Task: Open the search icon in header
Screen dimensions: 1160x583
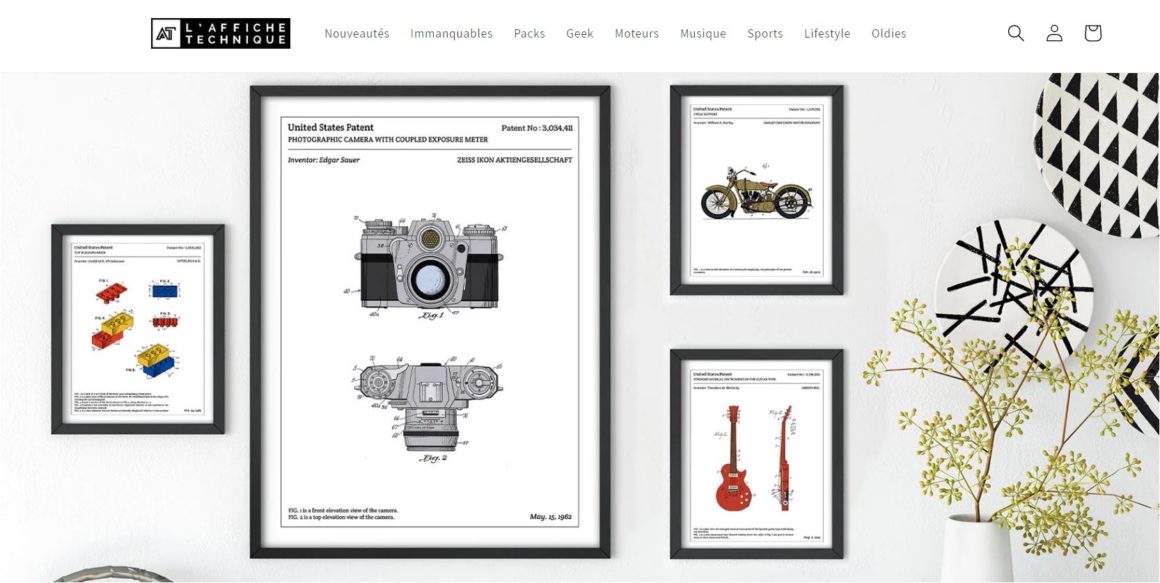Action: (1015, 33)
